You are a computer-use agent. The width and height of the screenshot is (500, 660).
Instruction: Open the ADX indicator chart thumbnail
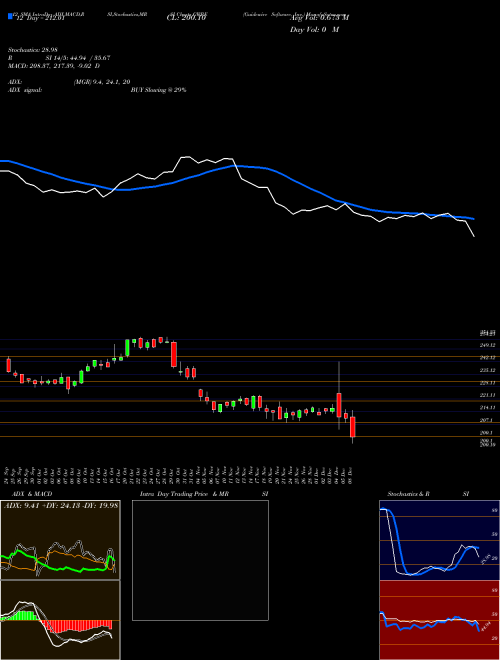click(60, 540)
